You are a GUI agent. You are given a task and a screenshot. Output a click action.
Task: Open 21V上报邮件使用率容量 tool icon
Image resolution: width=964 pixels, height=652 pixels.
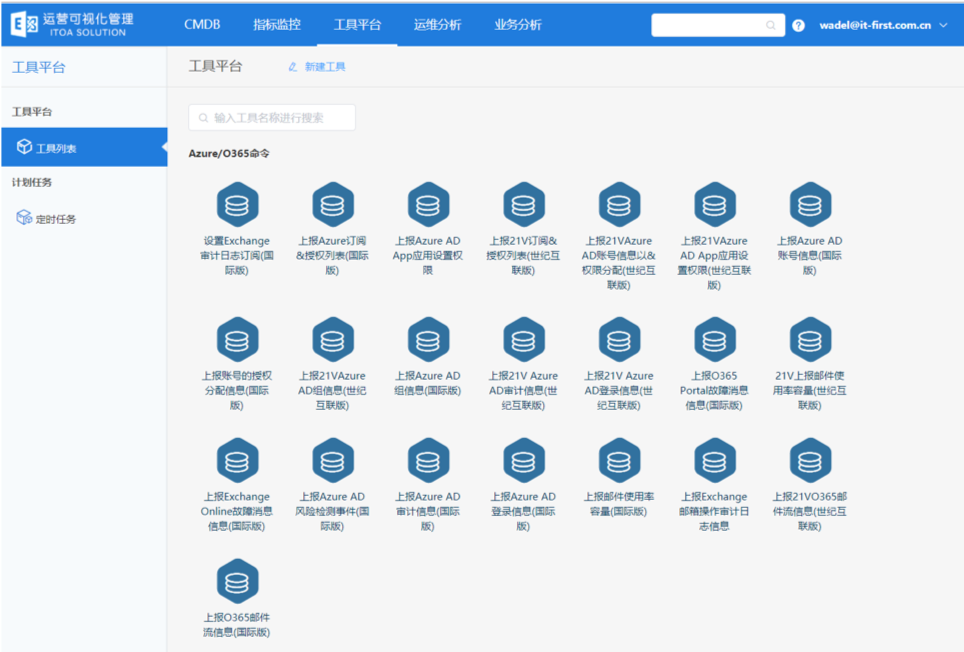810,340
